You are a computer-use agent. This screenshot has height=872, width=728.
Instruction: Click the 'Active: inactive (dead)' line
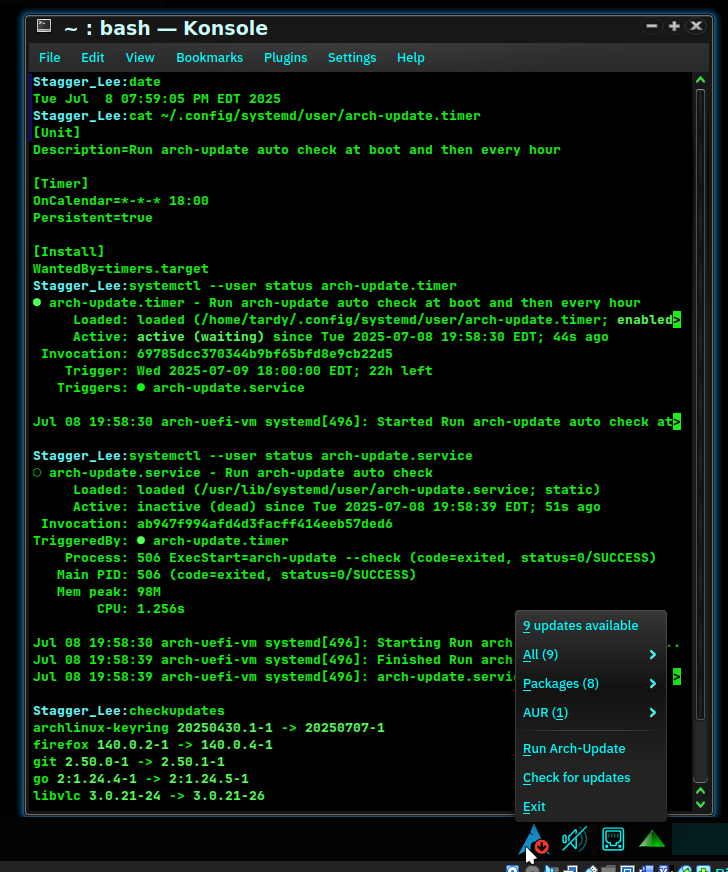[336, 507]
